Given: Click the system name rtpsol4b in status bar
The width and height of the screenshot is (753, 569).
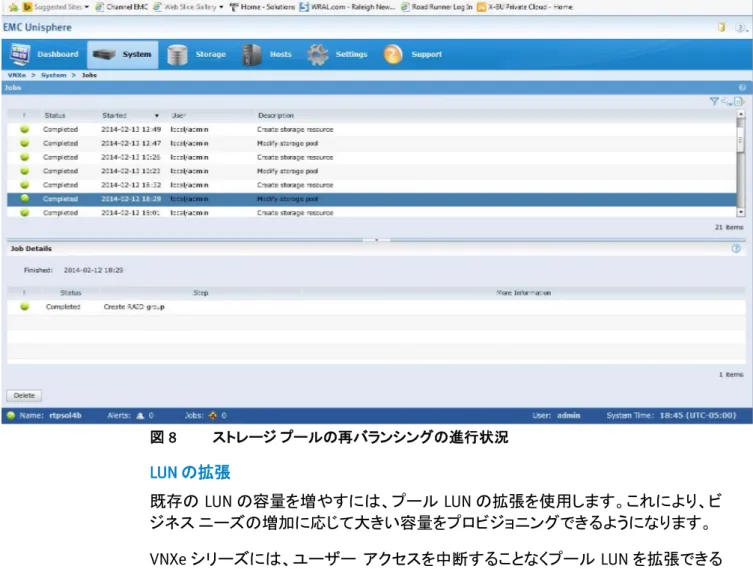Looking at the screenshot, I should tap(65, 416).
